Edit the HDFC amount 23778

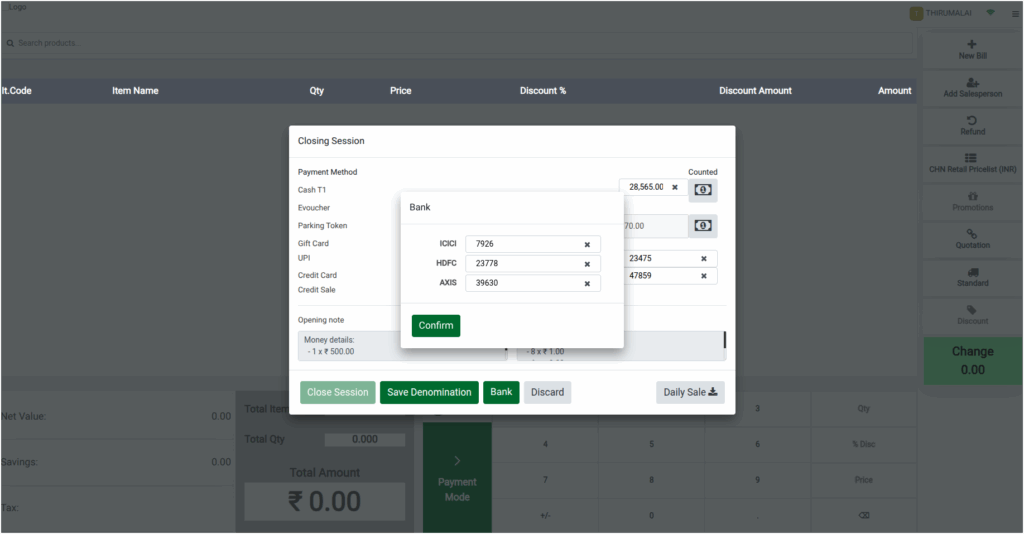pos(532,263)
